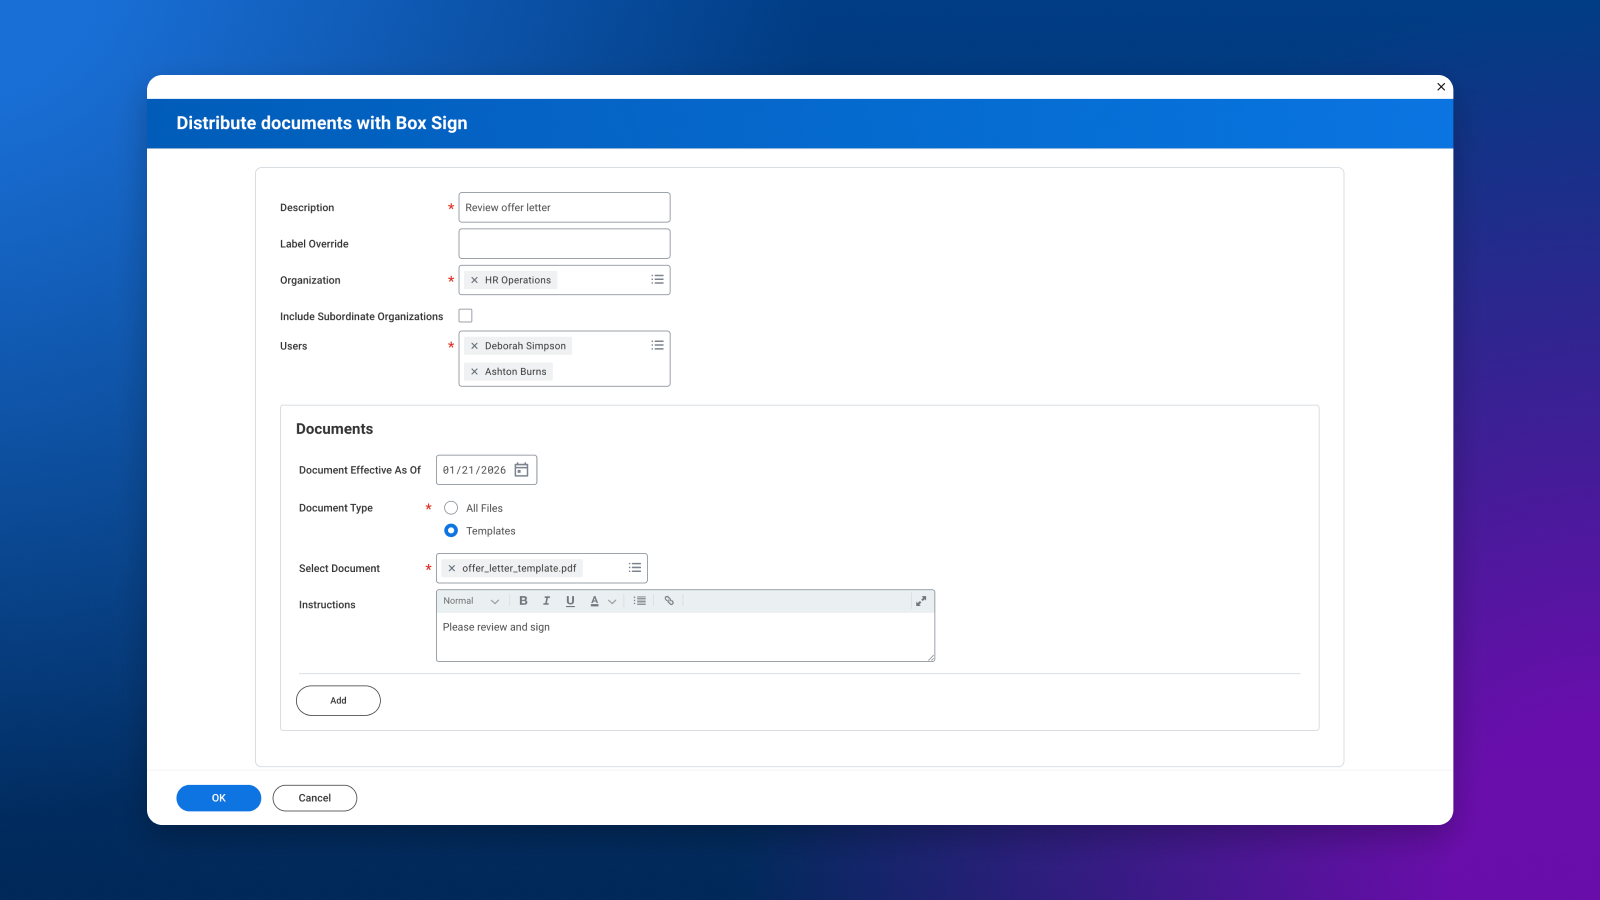Remove offer_letter_template.pdf from Select Document
This screenshot has height=900, width=1600.
452,568
